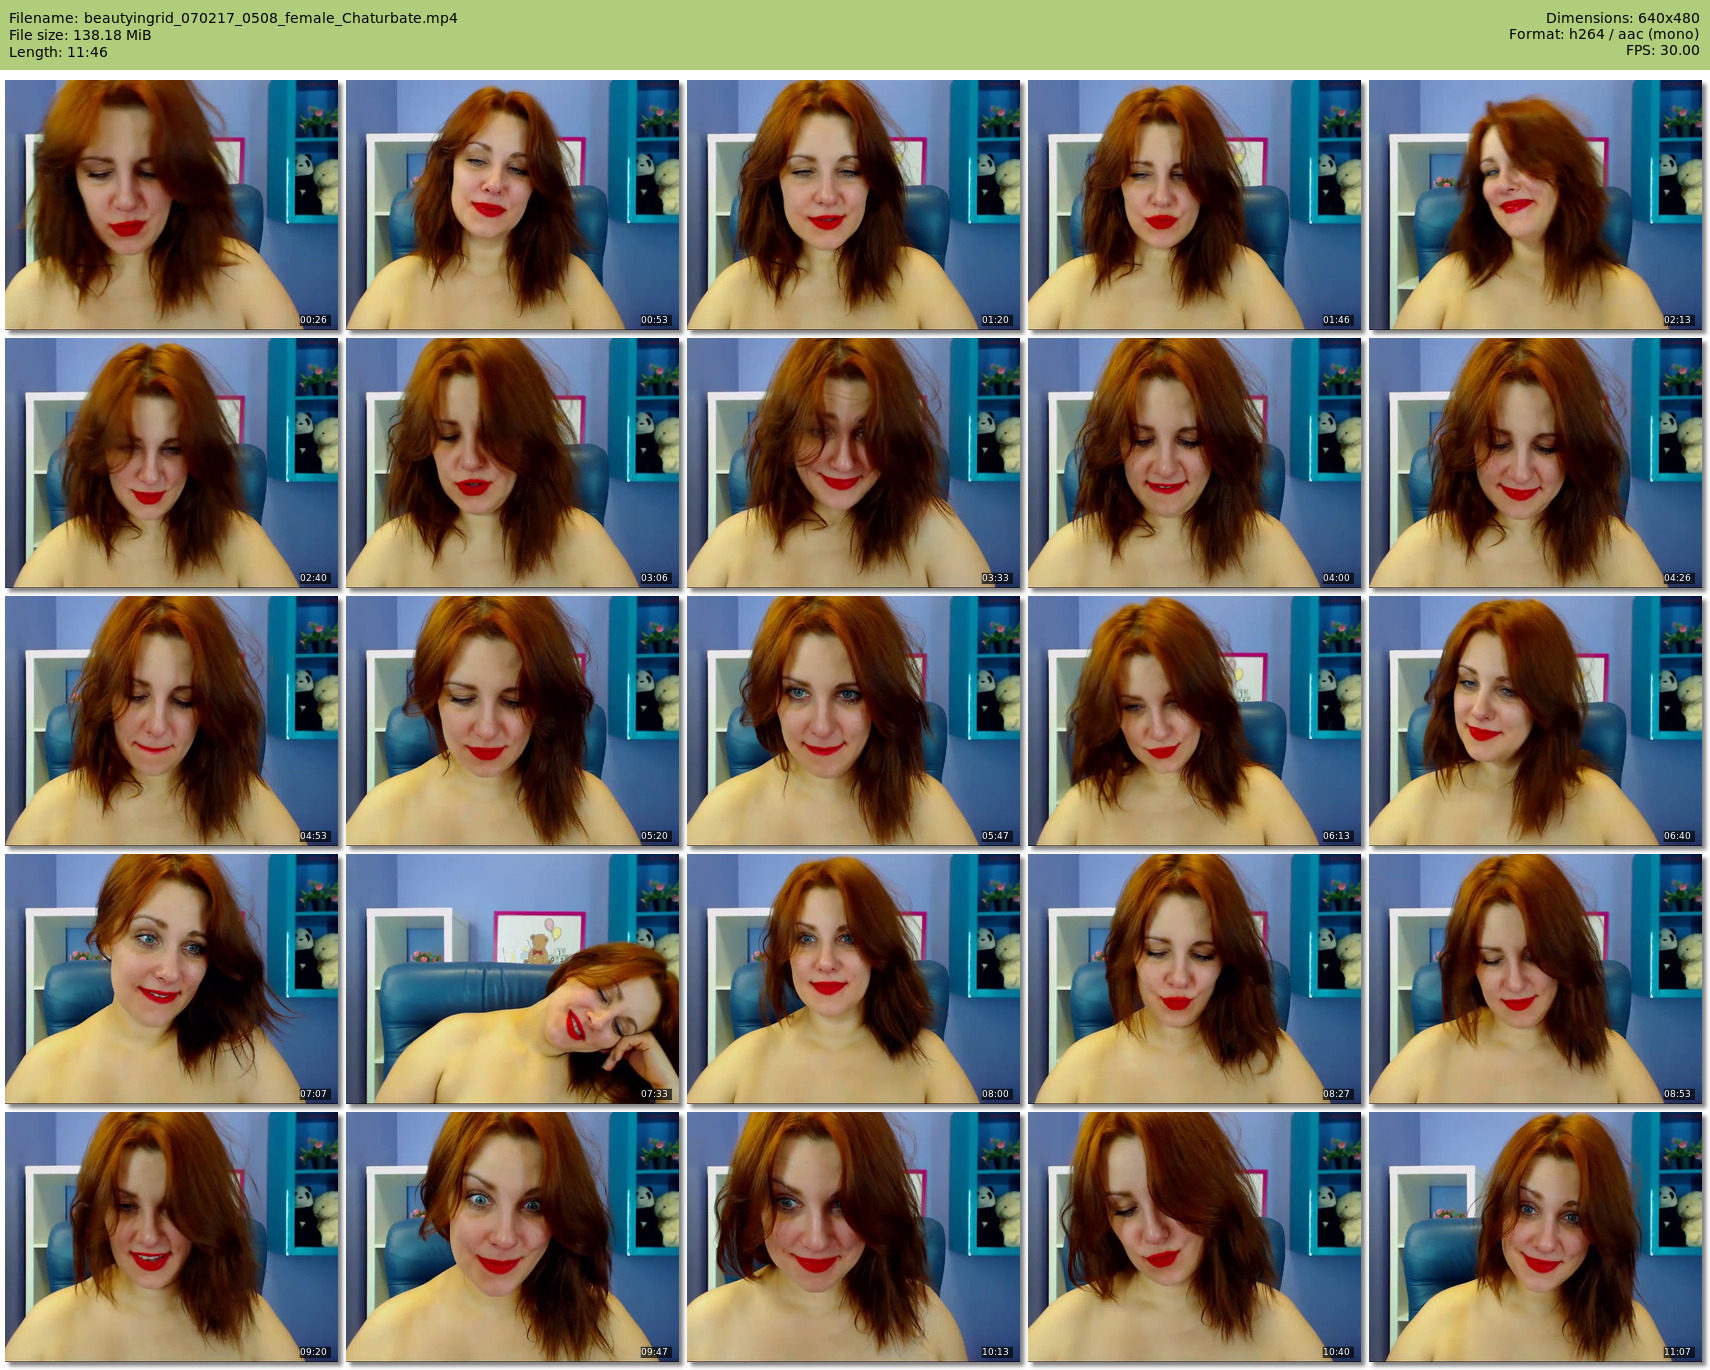
Task: Open the 01:20 thumbnail
Action: tap(854, 205)
